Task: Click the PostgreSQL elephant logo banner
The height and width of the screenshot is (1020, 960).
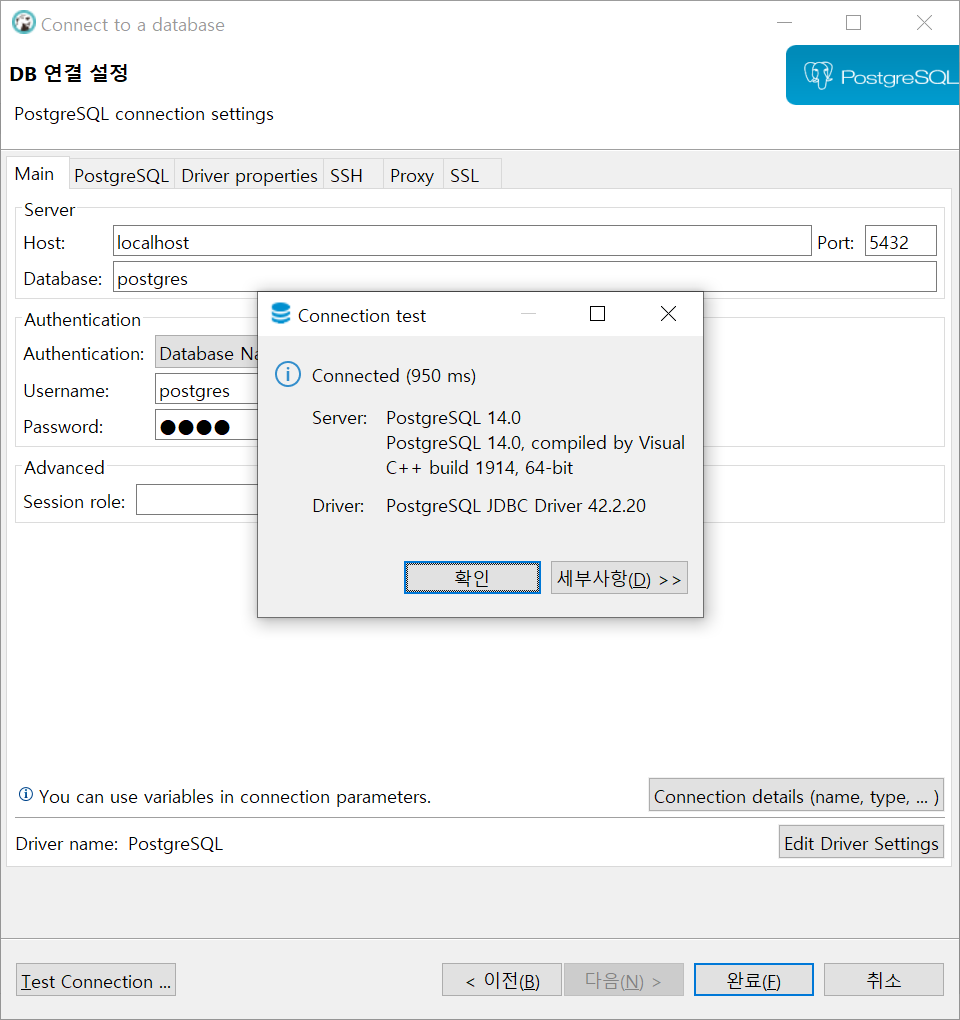Action: click(x=873, y=75)
